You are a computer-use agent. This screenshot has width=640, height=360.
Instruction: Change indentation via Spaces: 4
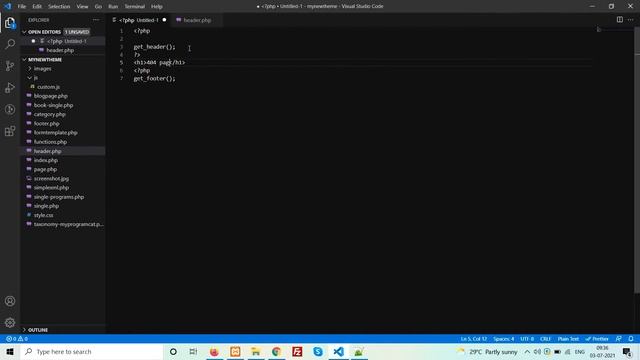click(504, 339)
